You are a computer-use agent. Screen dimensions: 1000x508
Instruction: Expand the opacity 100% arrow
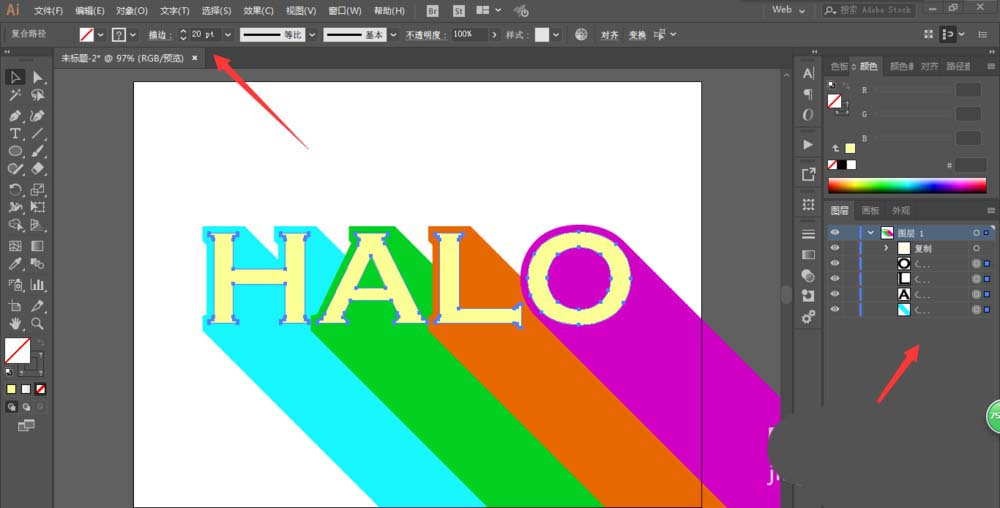[x=494, y=35]
